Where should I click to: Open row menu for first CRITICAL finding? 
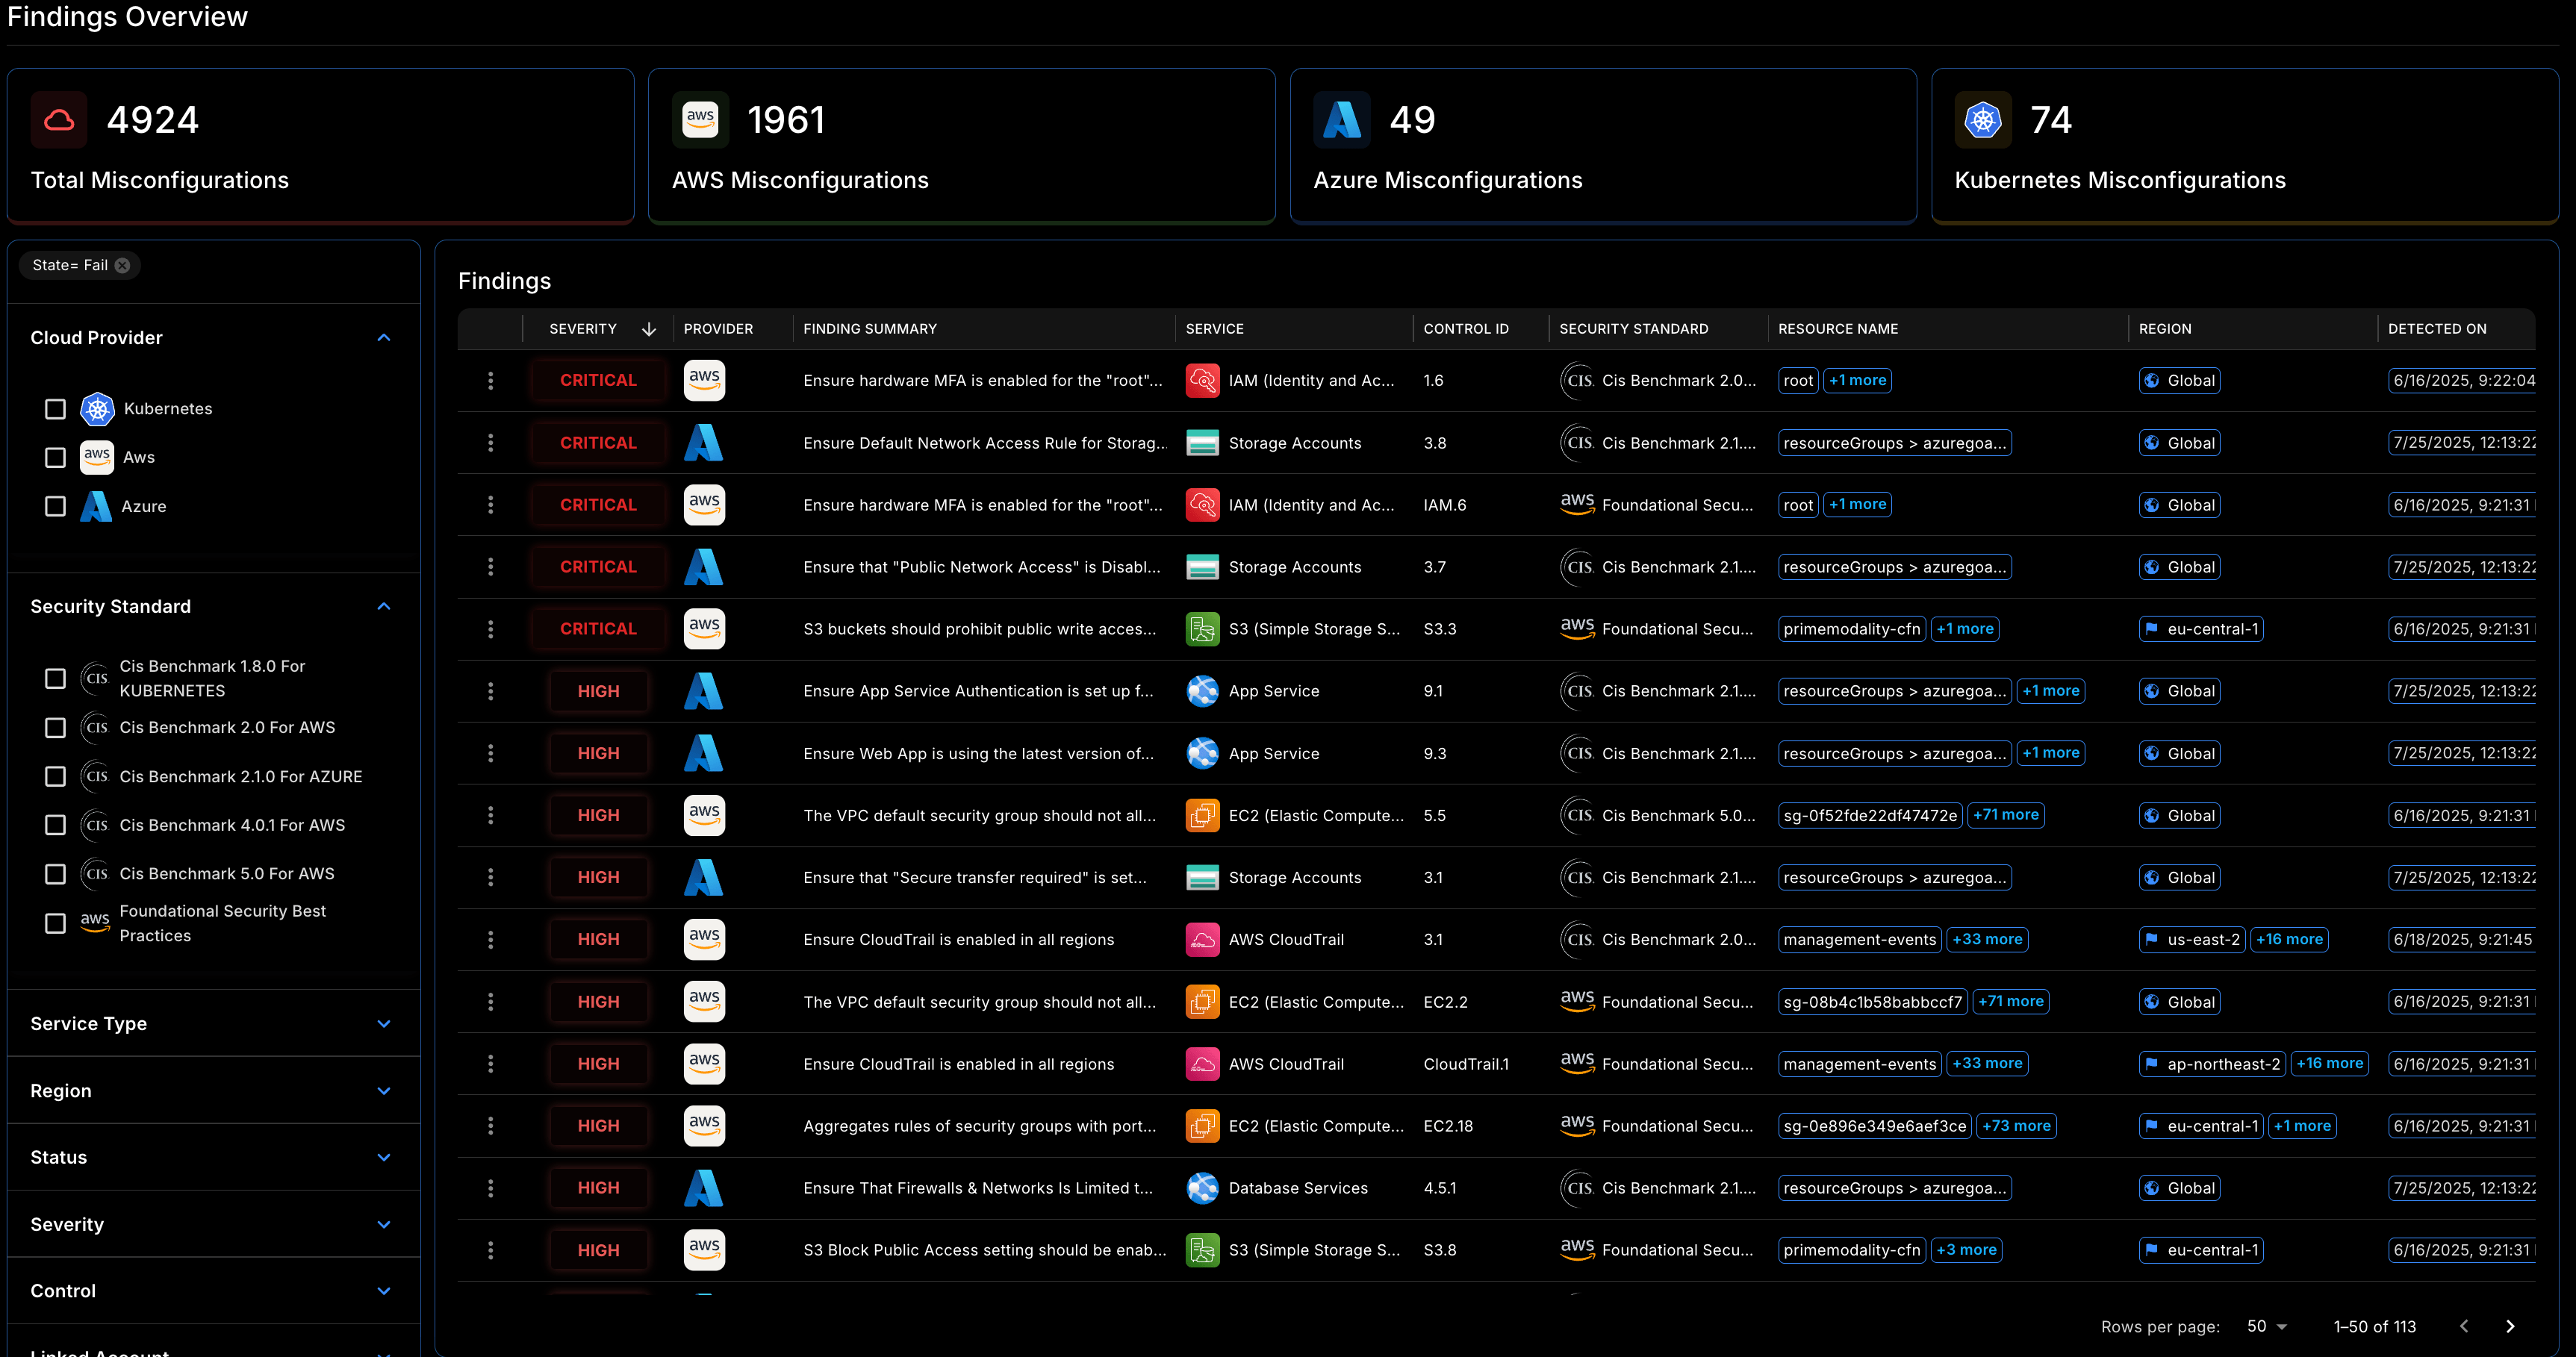point(490,380)
